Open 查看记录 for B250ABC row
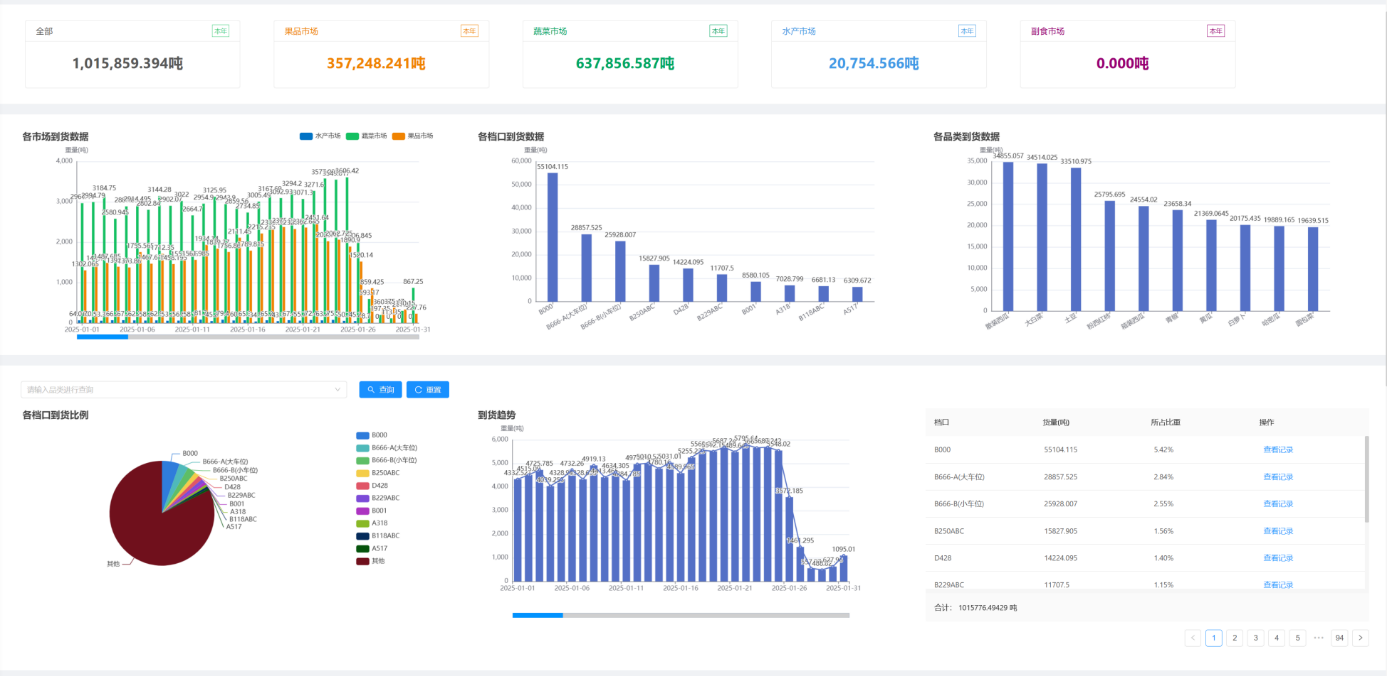1387x676 pixels. (1278, 531)
